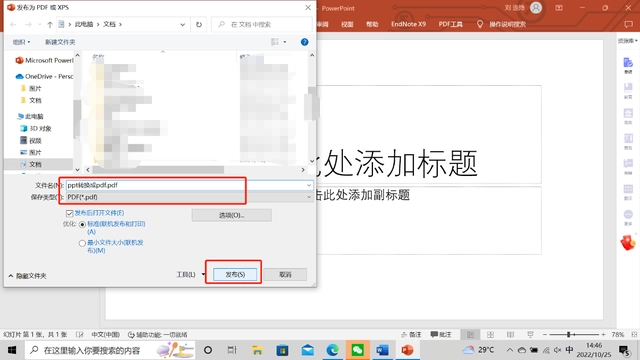Zoom out with the minus button
Image resolution: width=640 pixels, height=360 pixels.
(x=544, y=335)
